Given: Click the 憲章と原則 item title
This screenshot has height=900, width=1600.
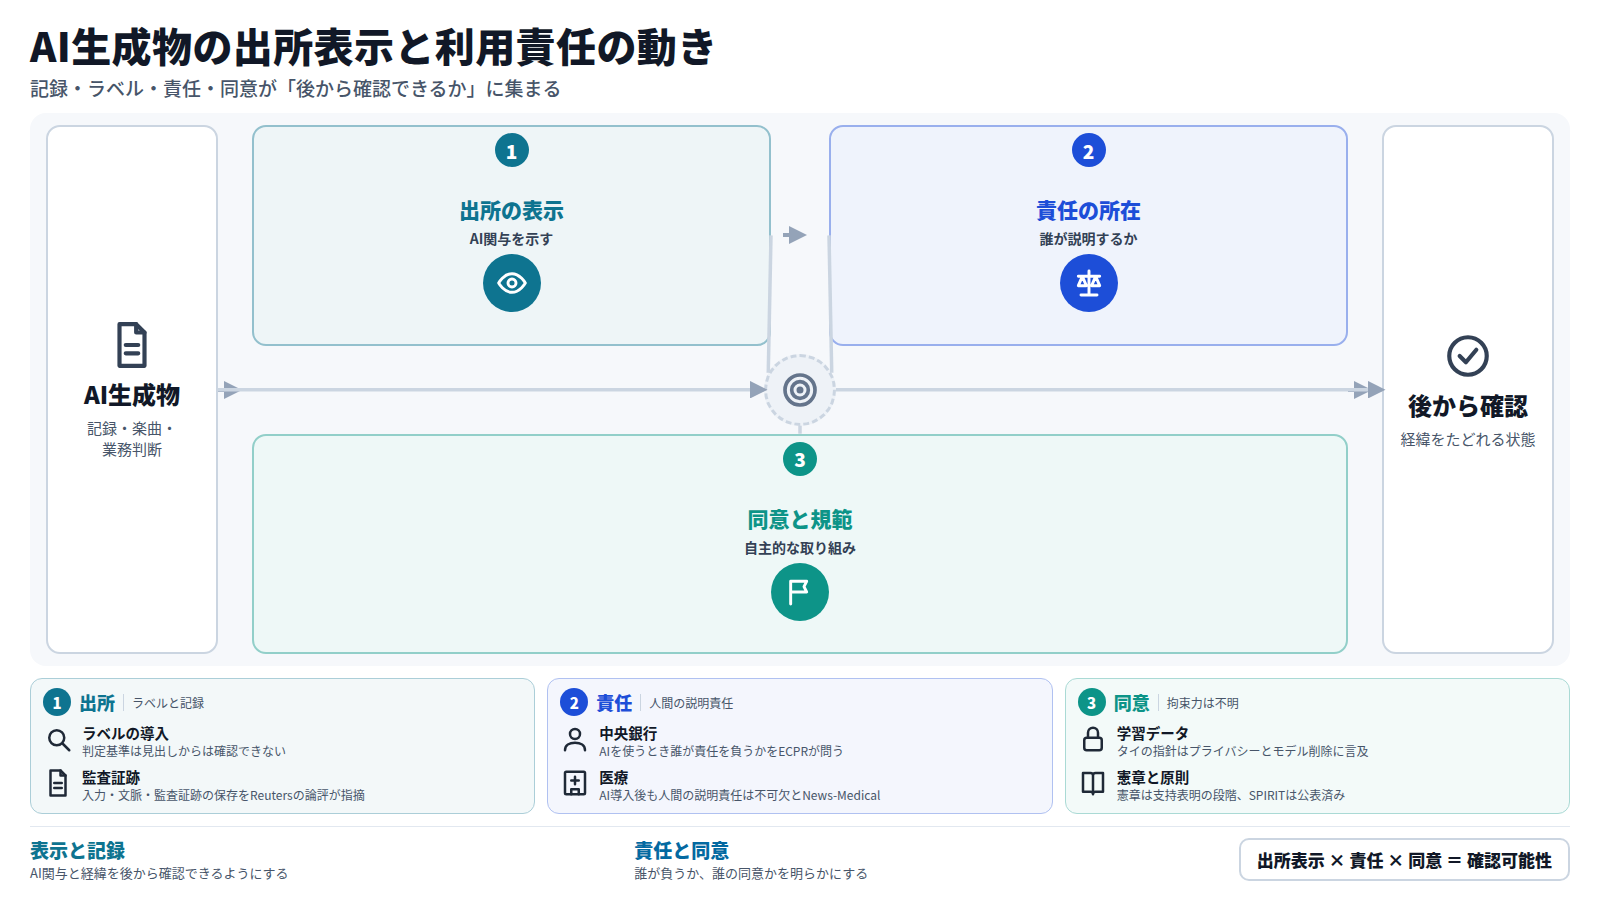Looking at the screenshot, I should pyautogui.click(x=1153, y=778).
